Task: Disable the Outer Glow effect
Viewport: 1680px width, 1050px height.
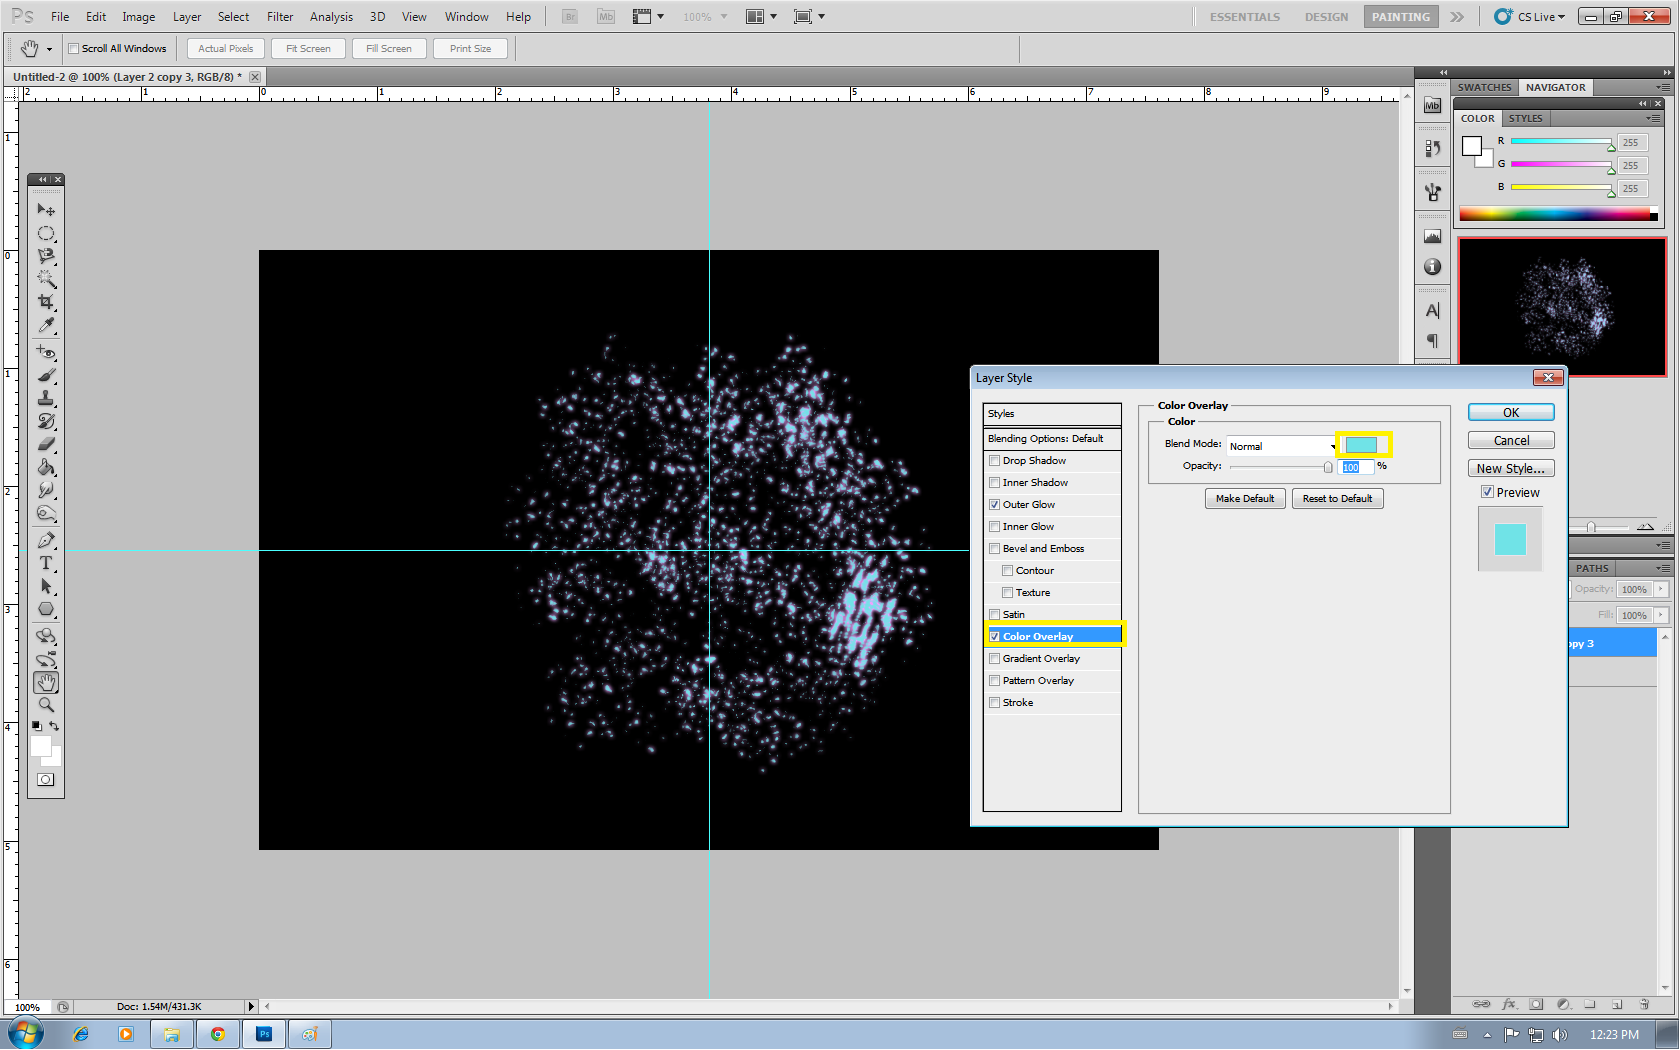Action: pyautogui.click(x=995, y=504)
